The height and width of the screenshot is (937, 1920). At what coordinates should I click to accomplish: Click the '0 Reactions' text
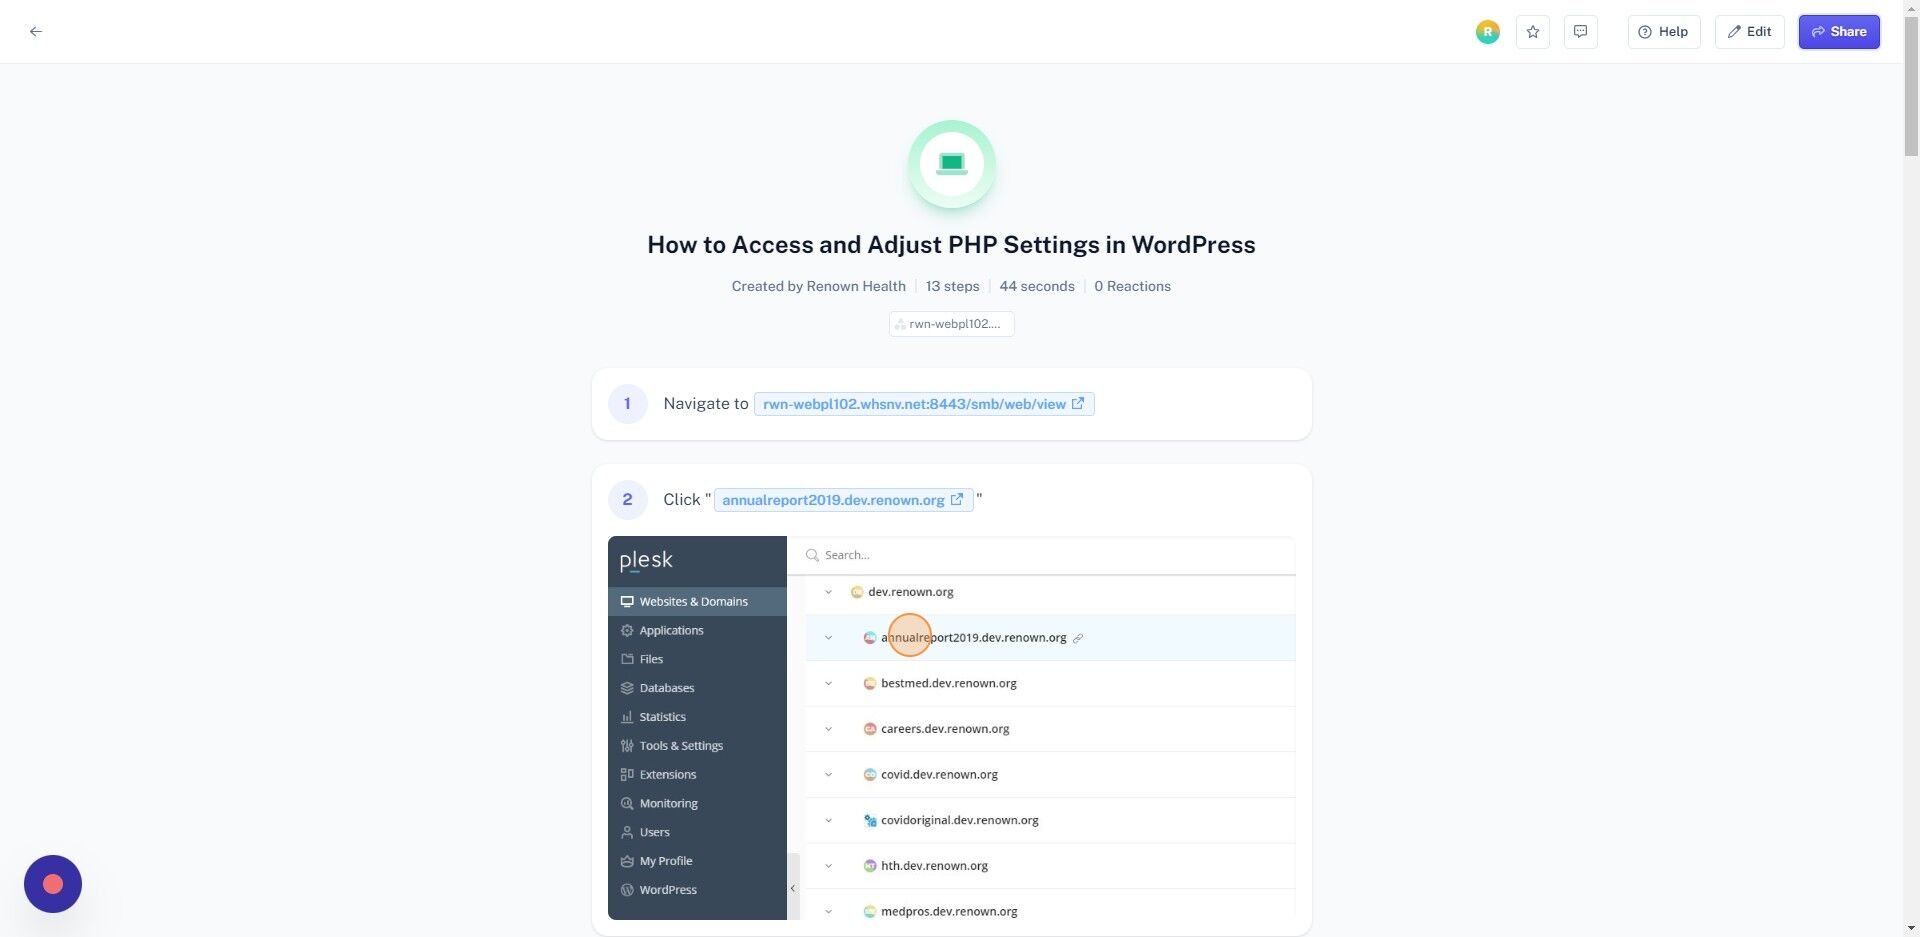[x=1132, y=286]
